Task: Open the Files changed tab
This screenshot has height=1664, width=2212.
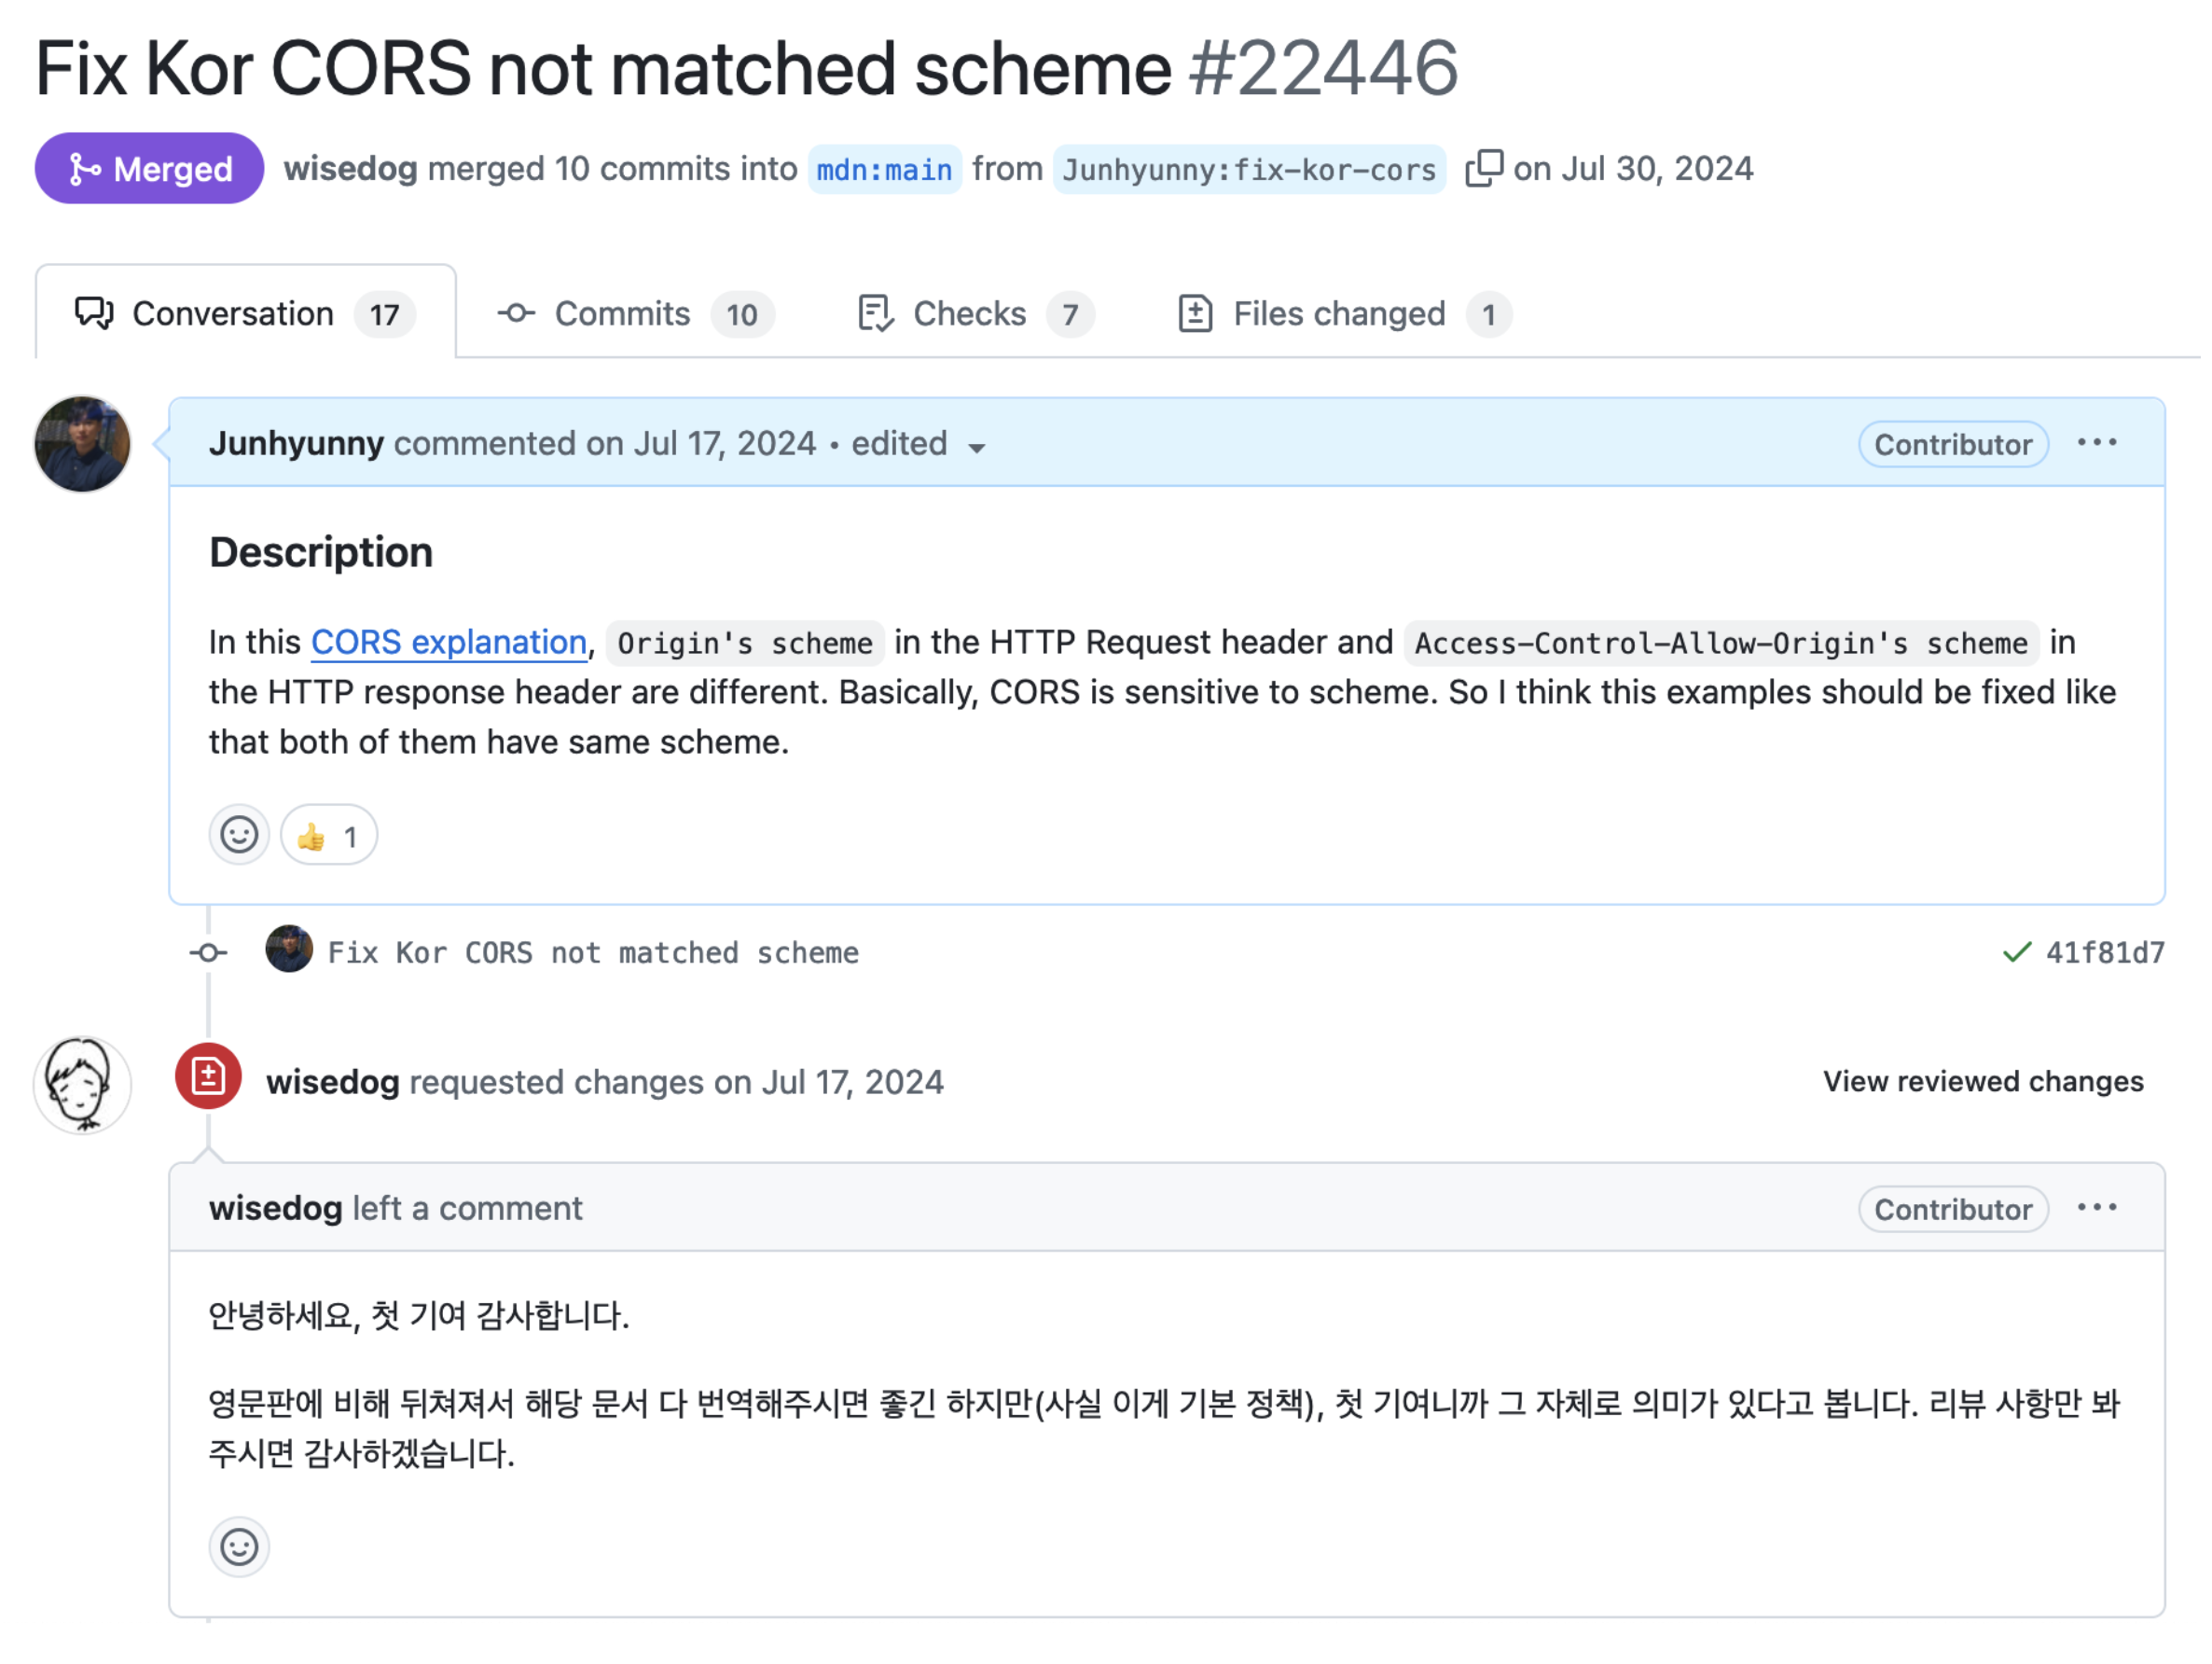Action: coord(1343,314)
